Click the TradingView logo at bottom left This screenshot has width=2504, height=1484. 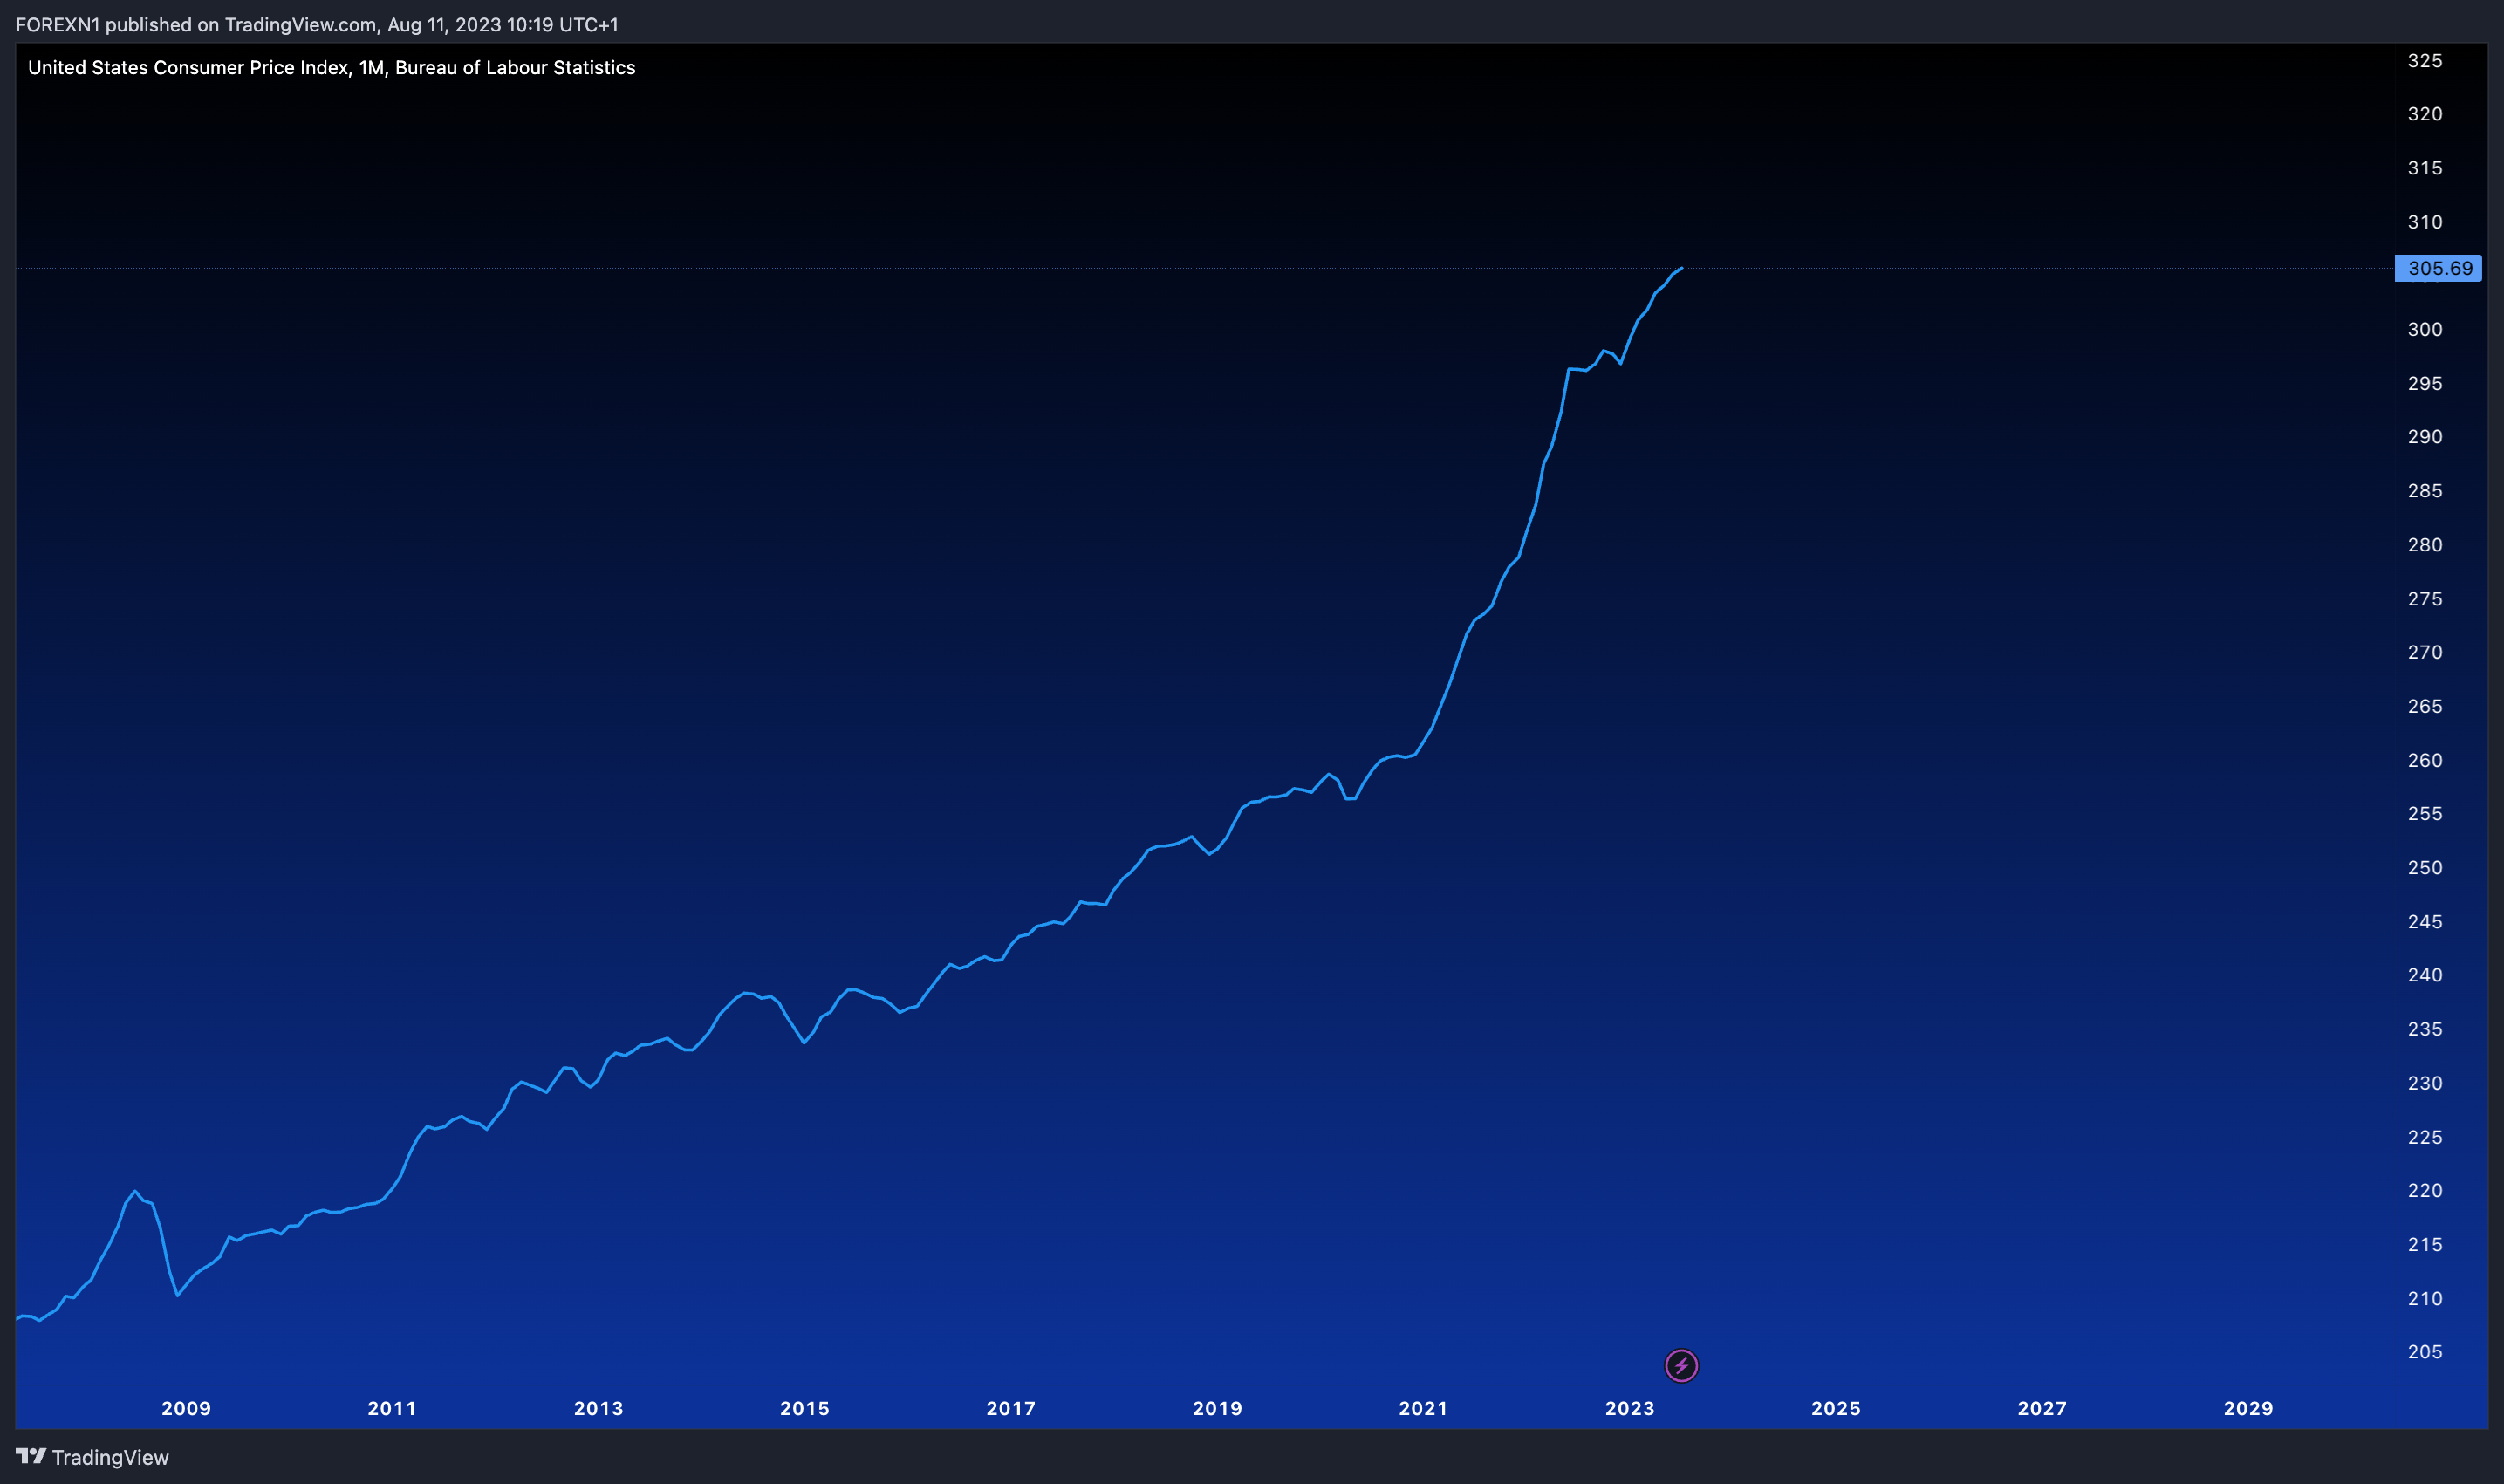(x=92, y=1457)
